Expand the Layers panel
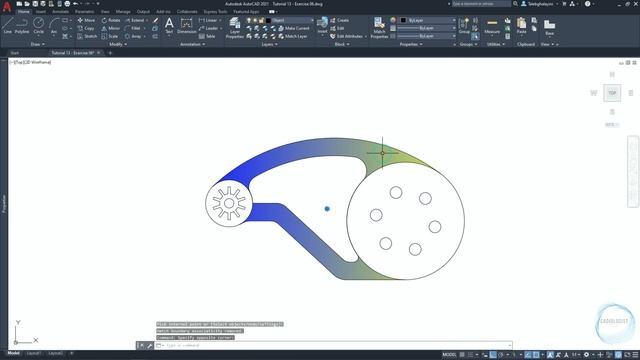The height and width of the screenshot is (360, 640). coord(269,44)
